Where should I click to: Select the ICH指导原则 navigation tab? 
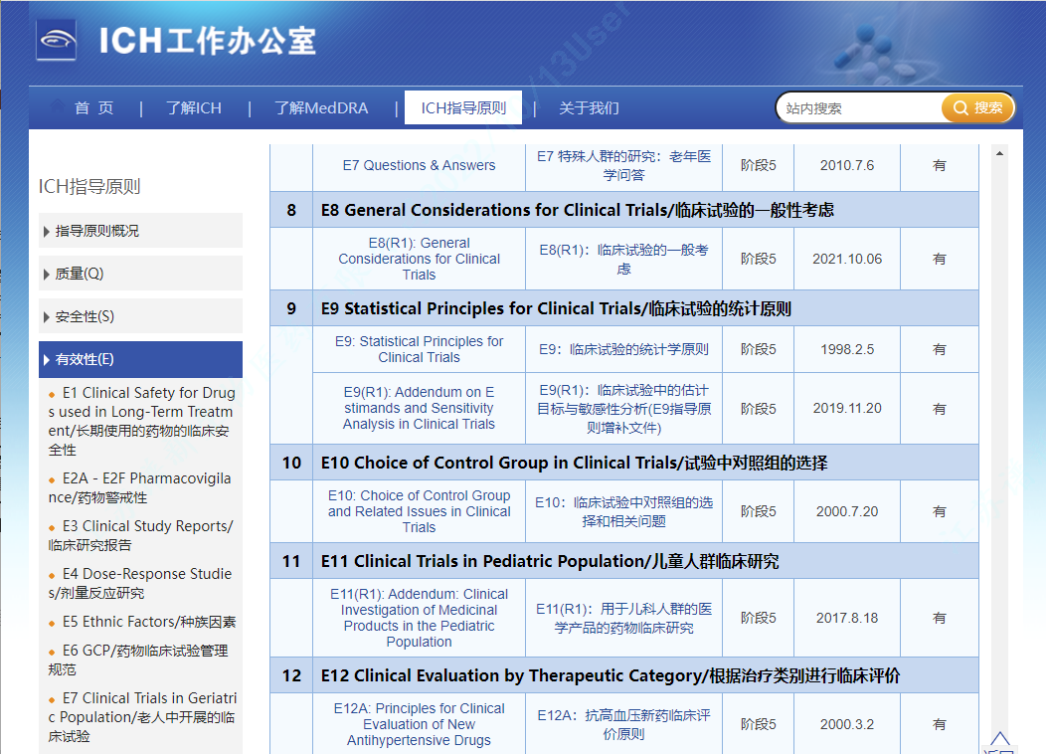click(x=463, y=107)
